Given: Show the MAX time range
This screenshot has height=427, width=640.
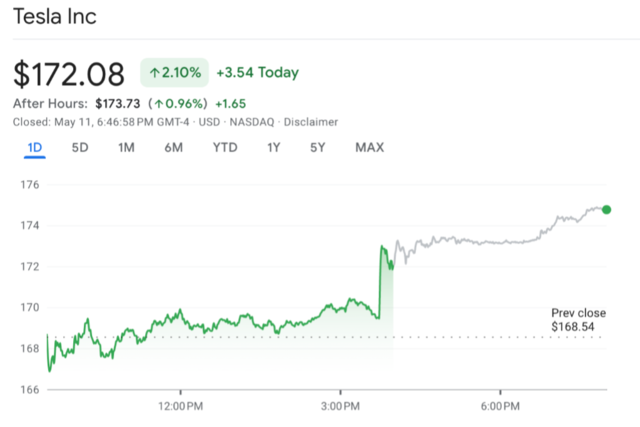Looking at the screenshot, I should 370,148.
